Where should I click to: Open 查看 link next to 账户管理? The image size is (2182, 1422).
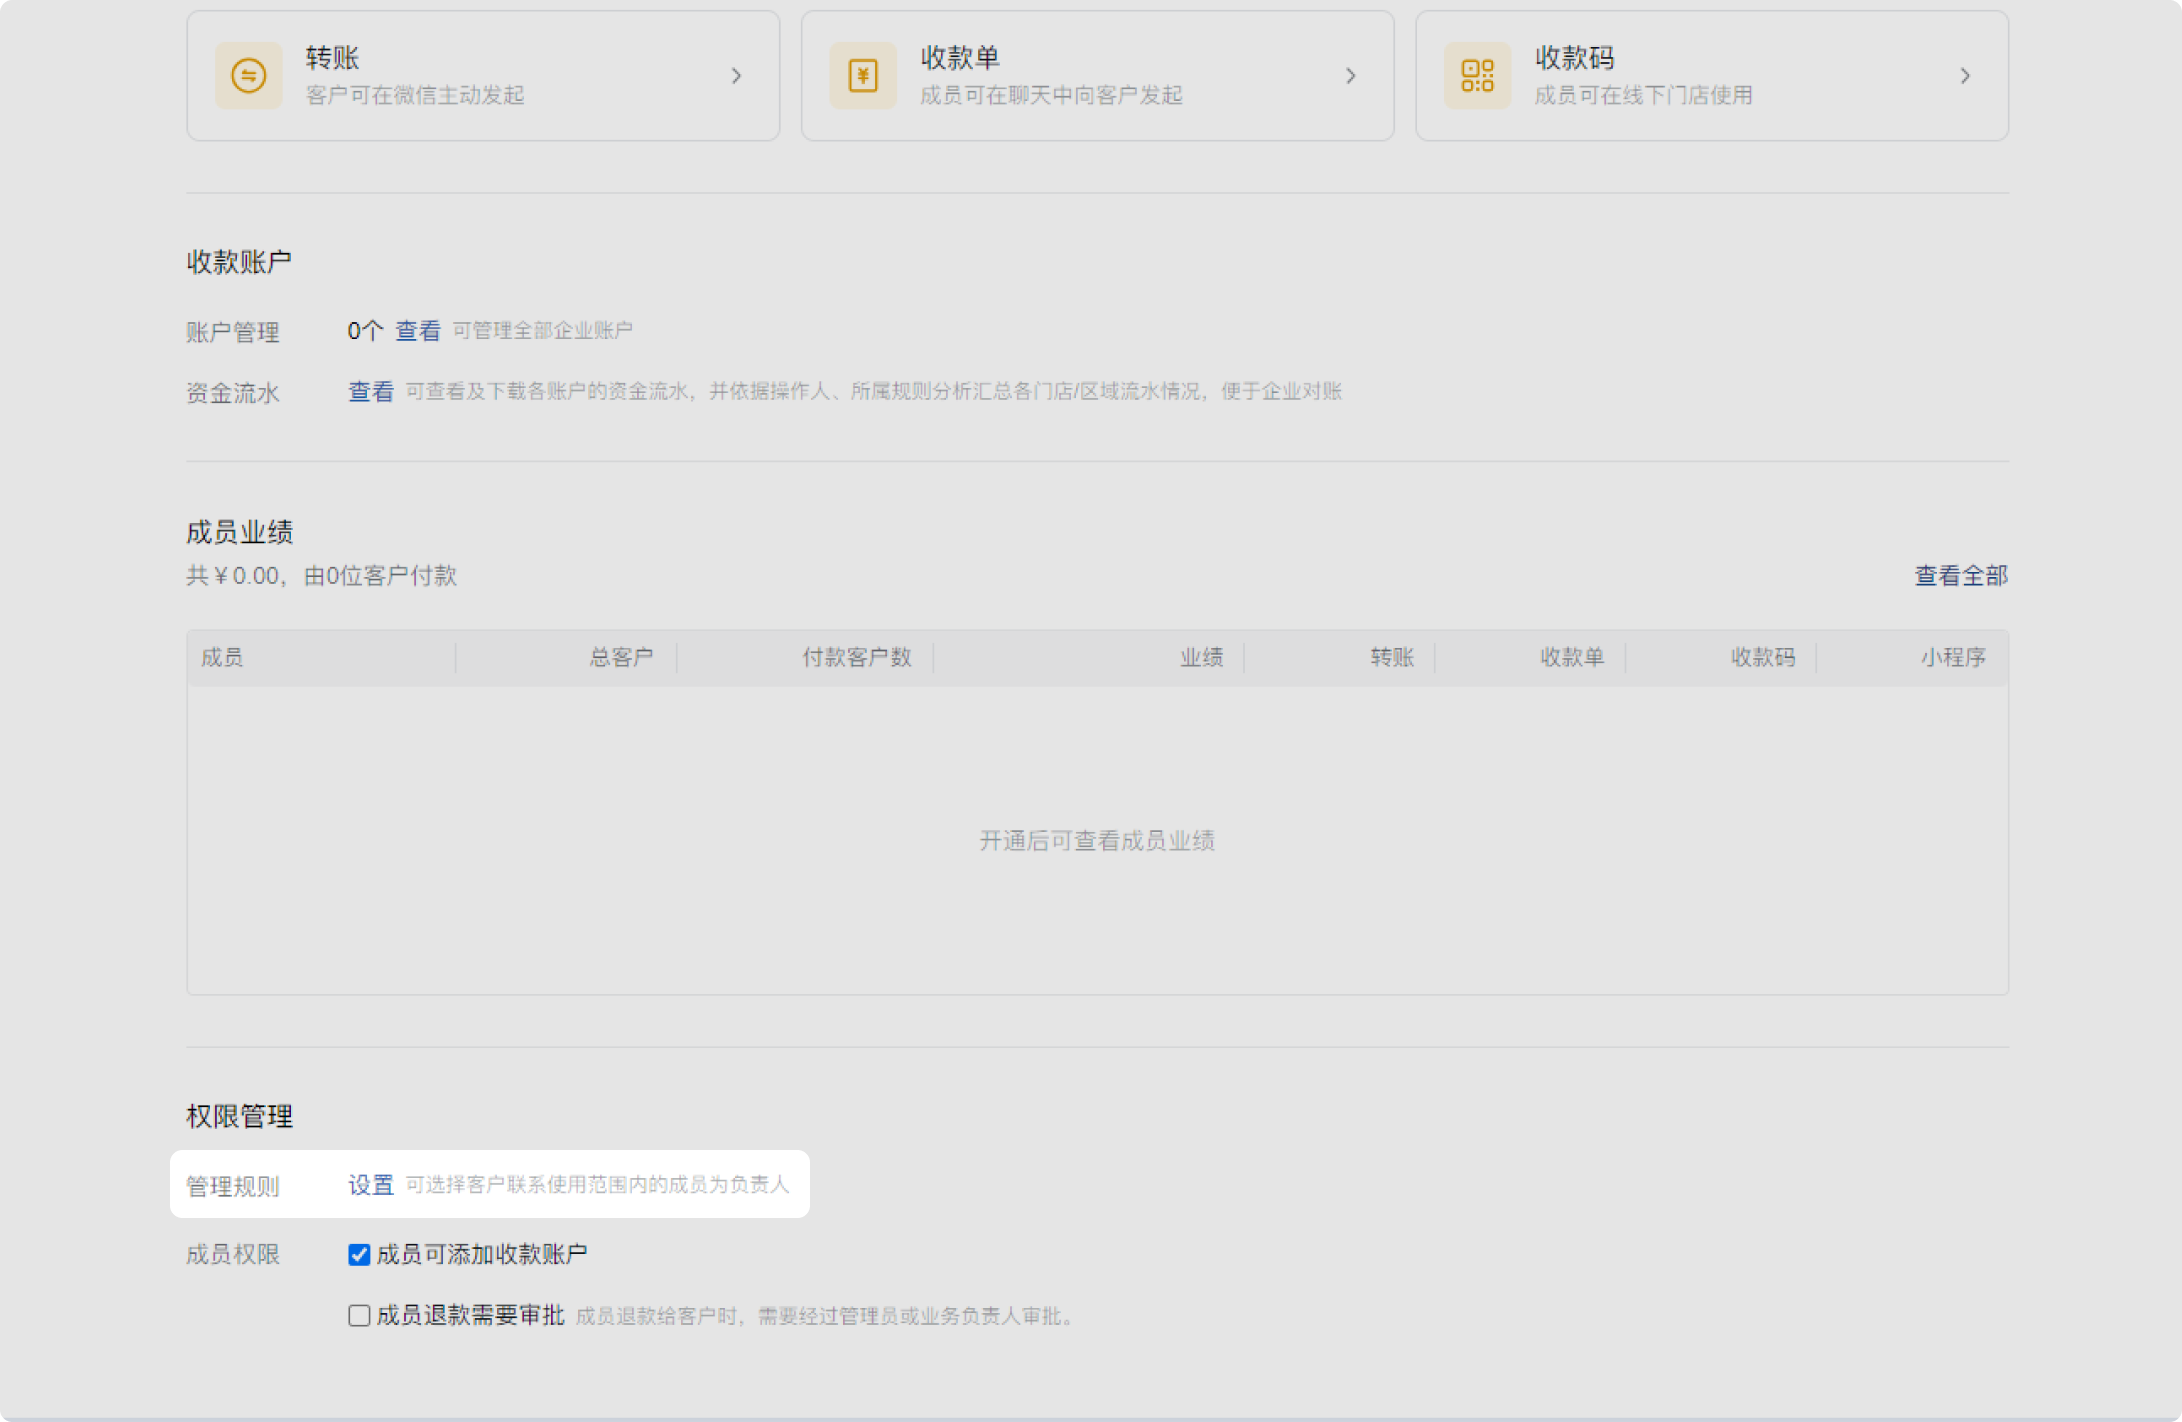[x=417, y=331]
